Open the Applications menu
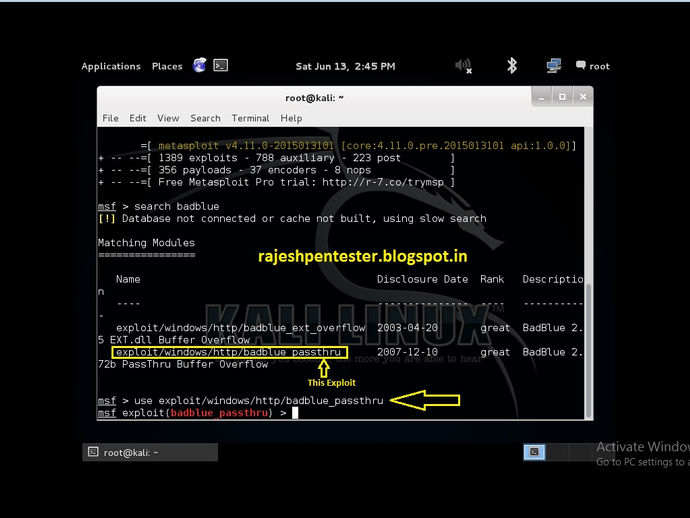 click(111, 66)
